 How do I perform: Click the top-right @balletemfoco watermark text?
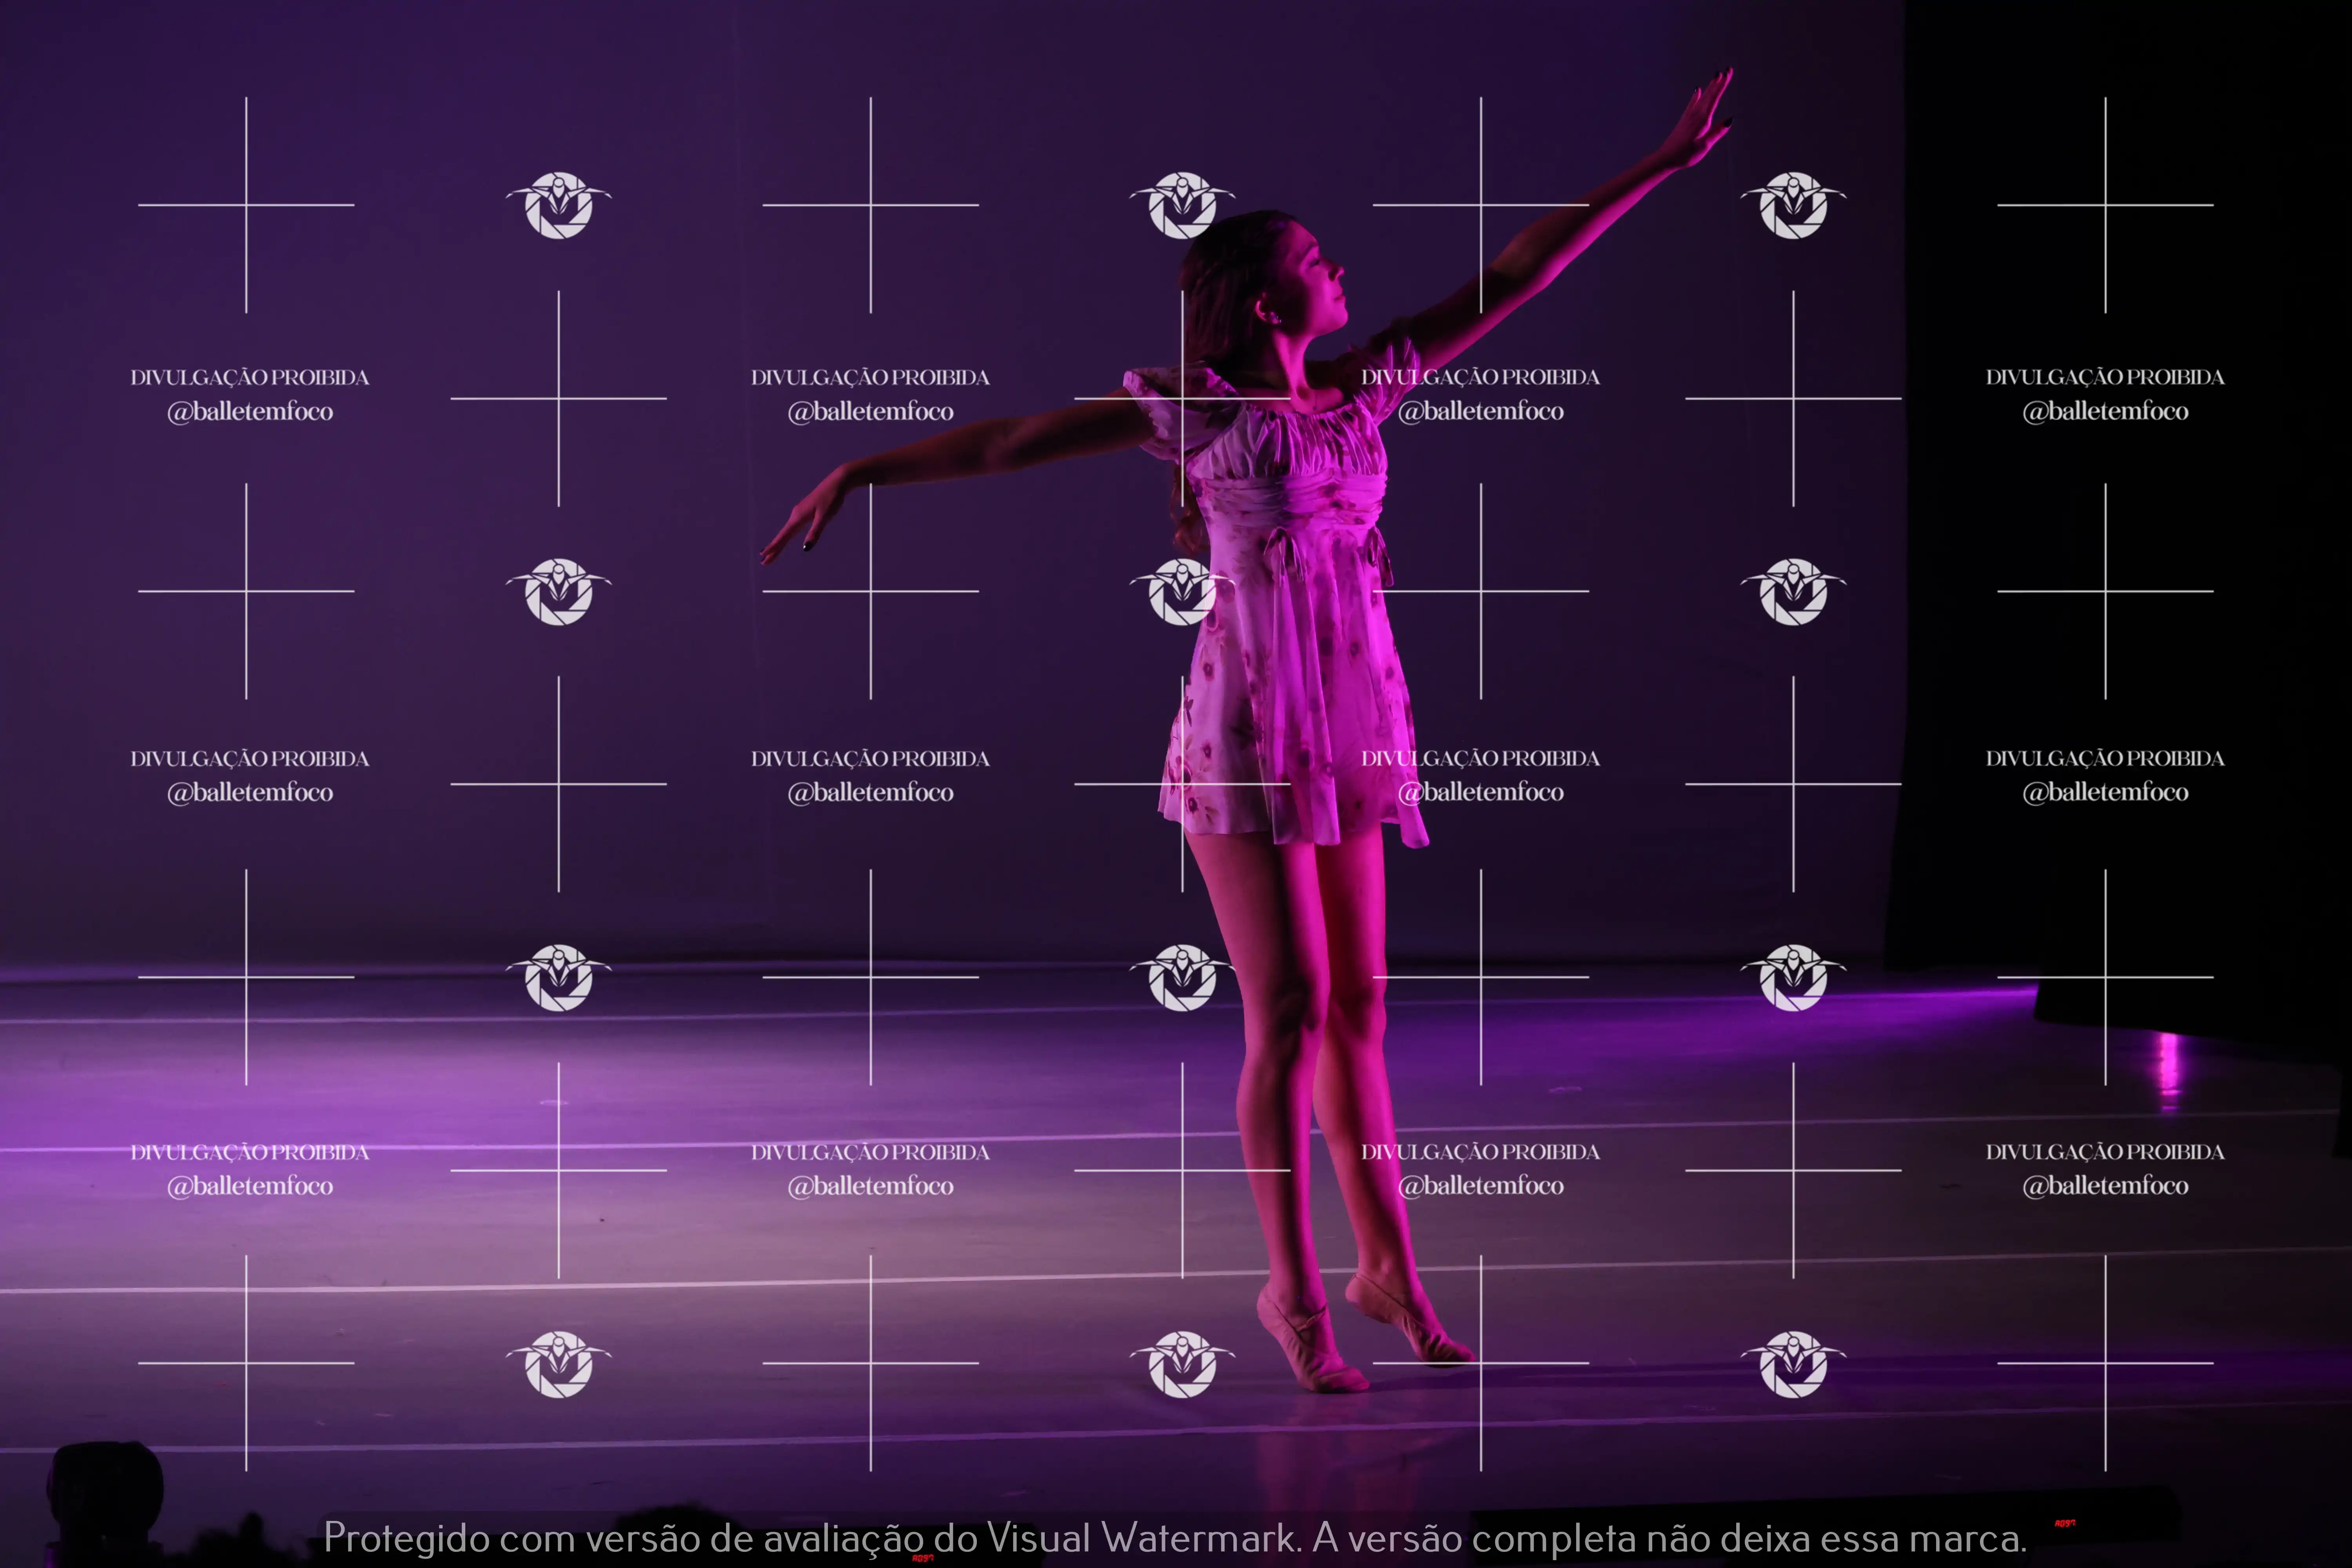coord(2105,411)
